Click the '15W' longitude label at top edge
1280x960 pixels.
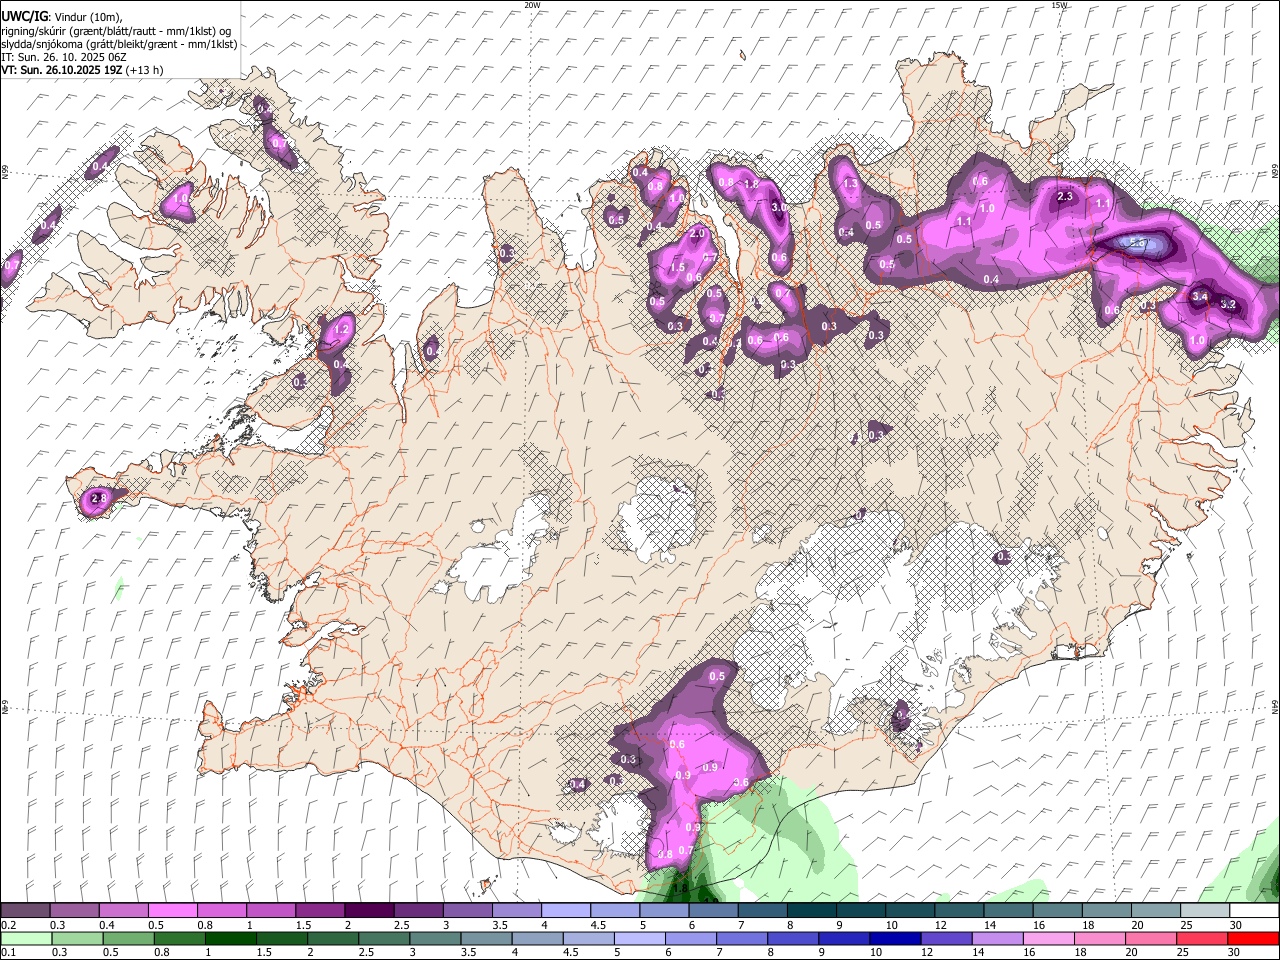(1059, 5)
